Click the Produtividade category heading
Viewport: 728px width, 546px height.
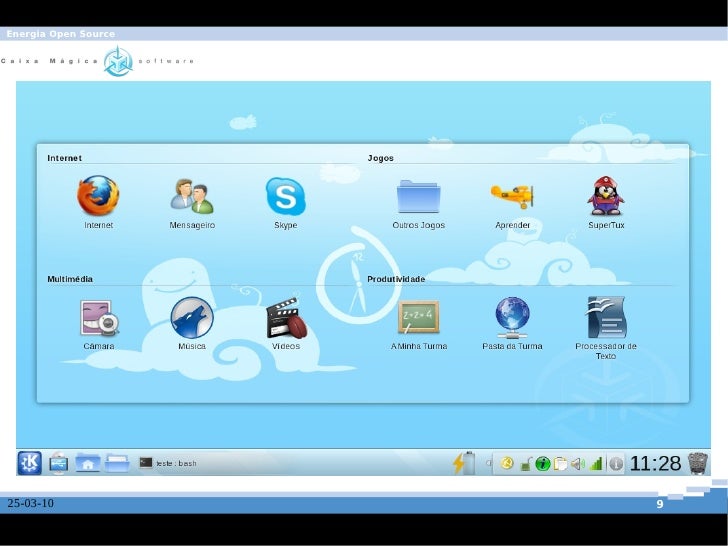pyautogui.click(x=396, y=279)
